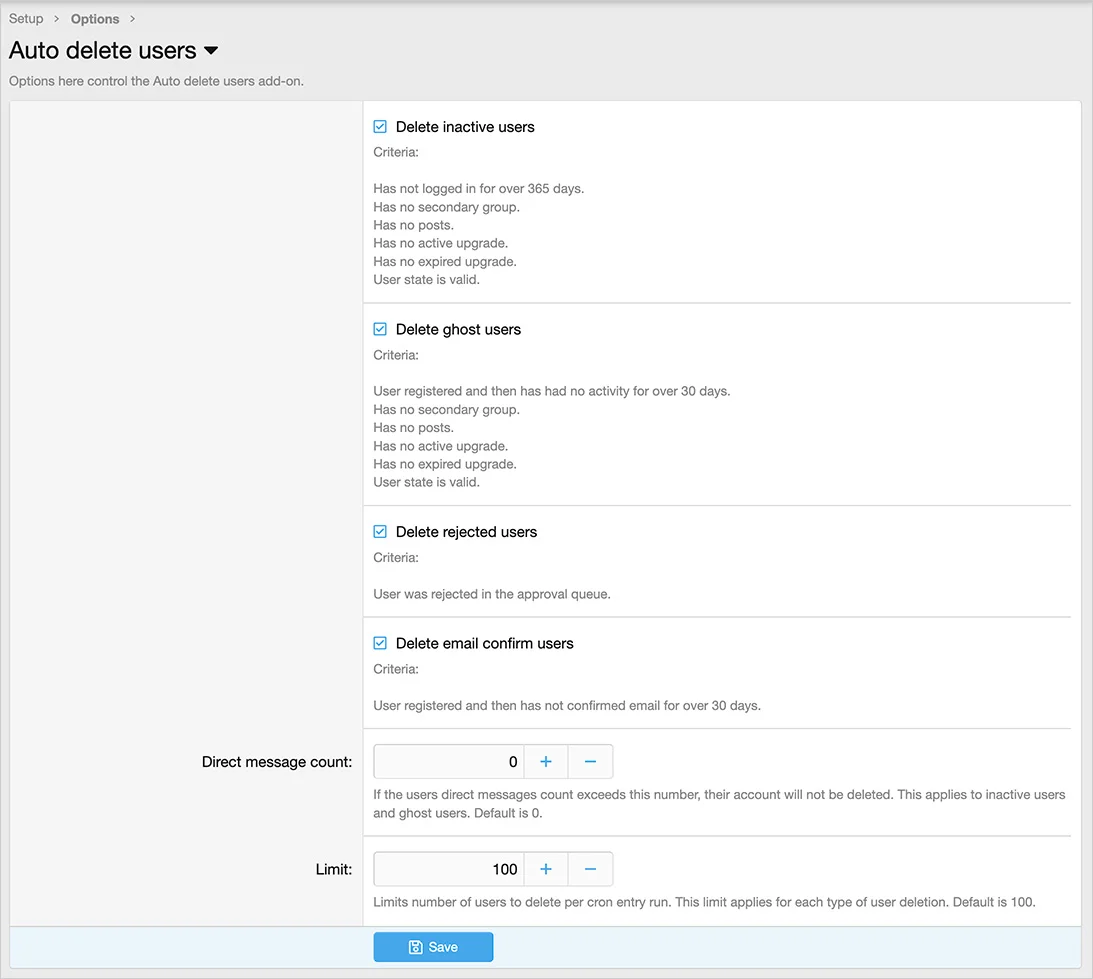Uncheck the Delete inactive users checkbox
The width and height of the screenshot is (1093, 979).
click(380, 127)
